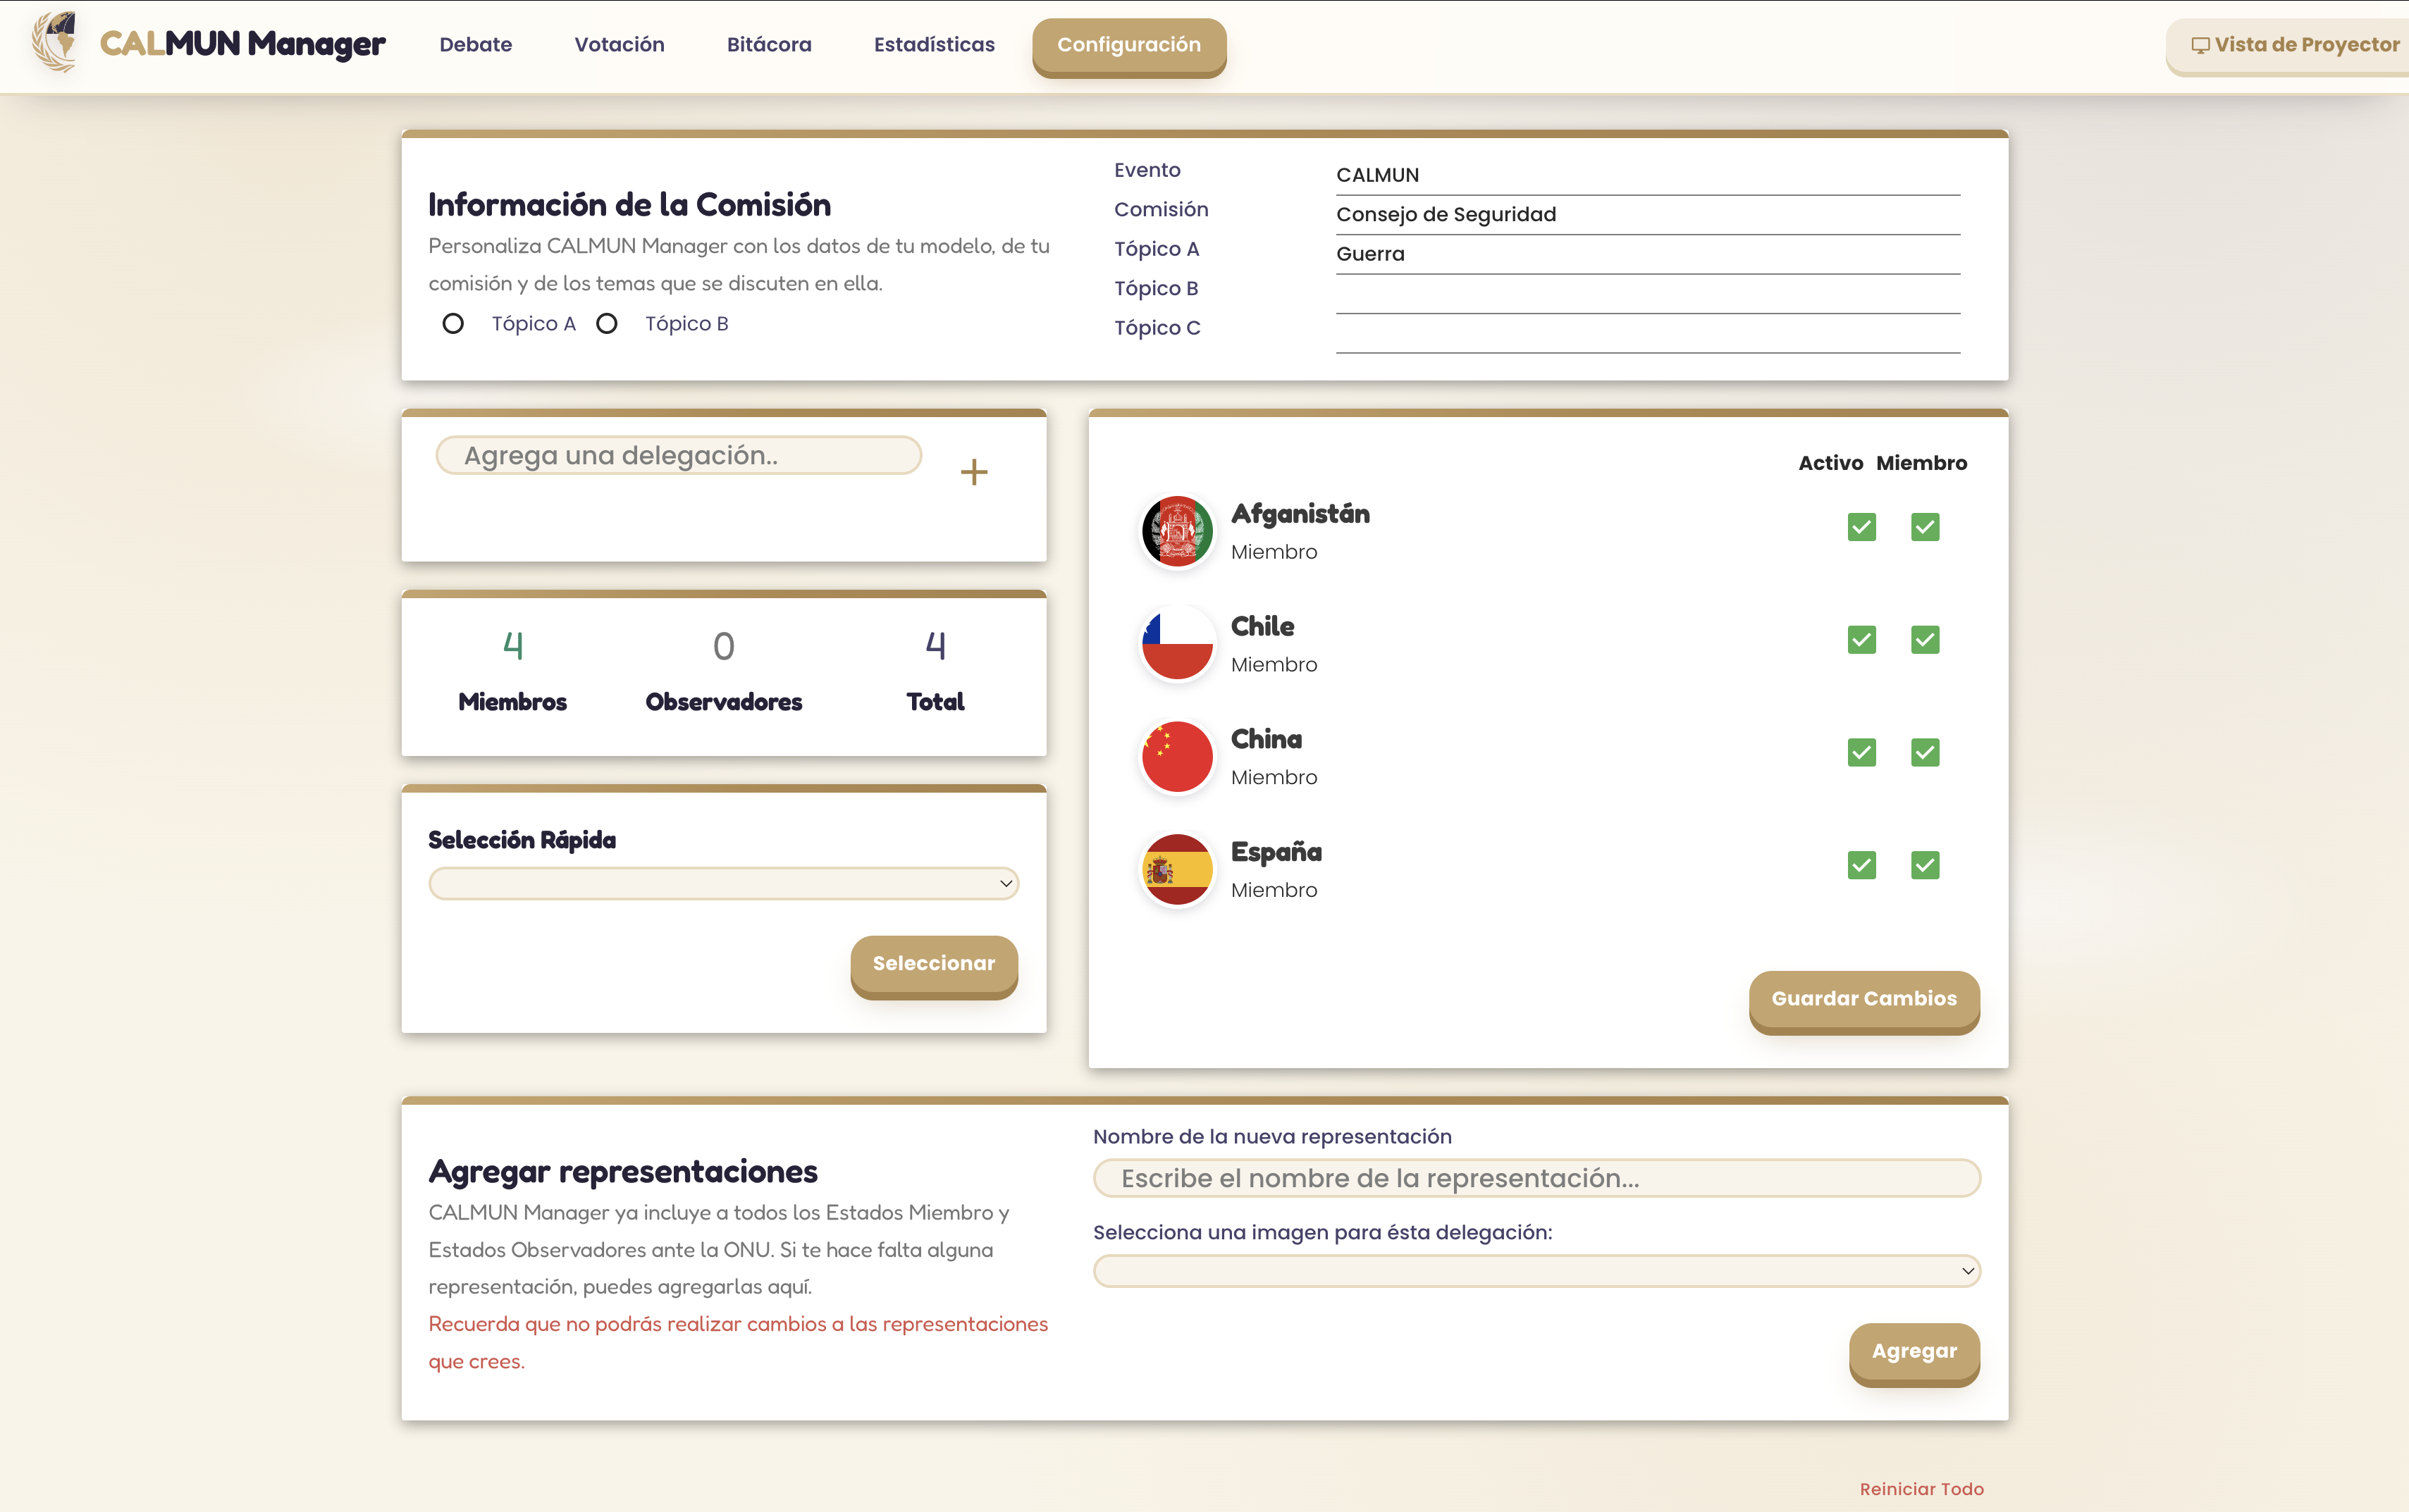
Task: Click the Observadores count label
Action: click(x=724, y=702)
